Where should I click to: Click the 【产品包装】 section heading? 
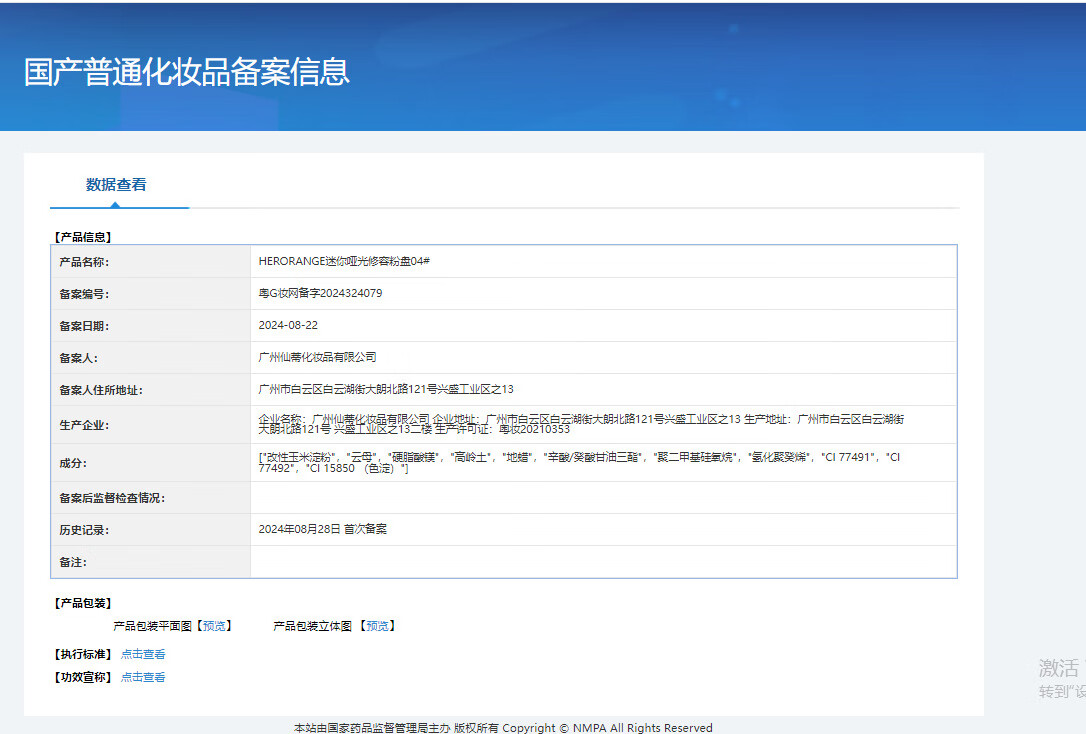pyautogui.click(x=83, y=603)
